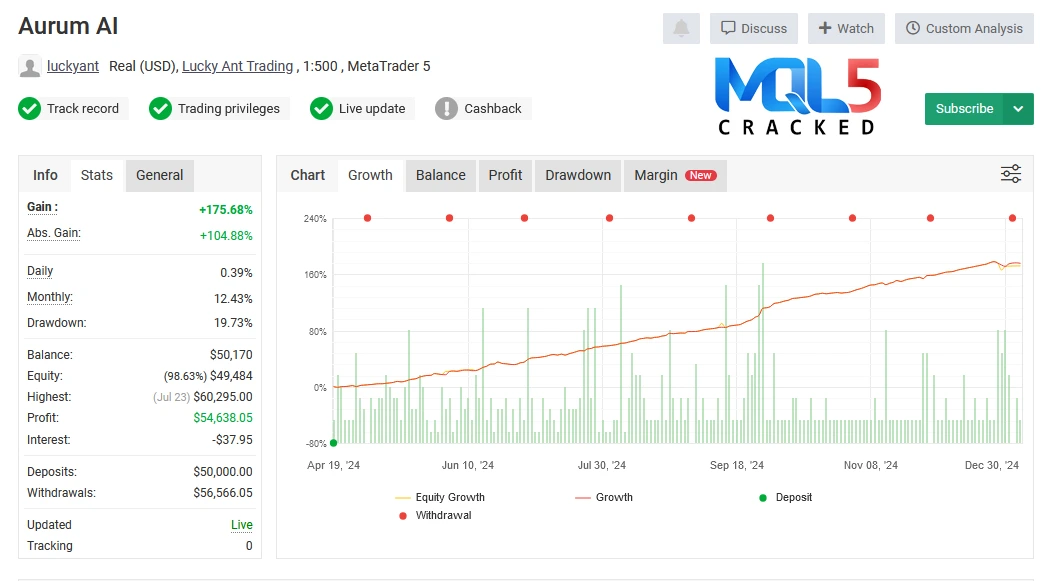Switch to the Balance chart tab

440,175
